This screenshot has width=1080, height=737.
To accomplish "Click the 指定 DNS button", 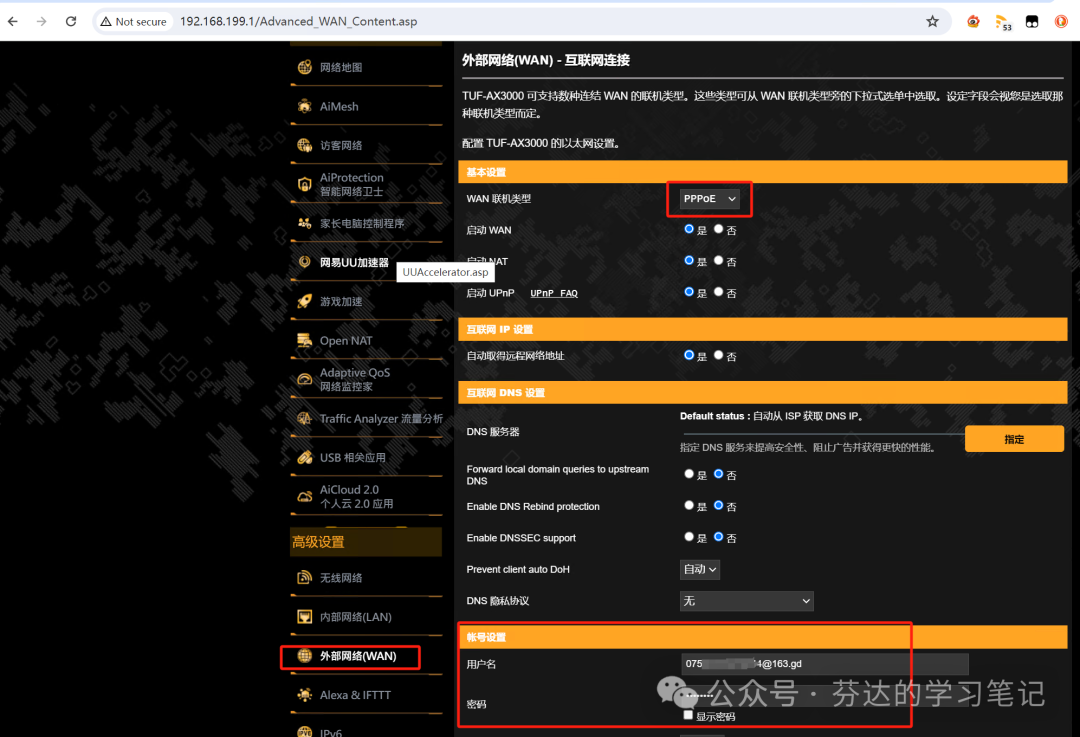I will tap(1014, 439).
